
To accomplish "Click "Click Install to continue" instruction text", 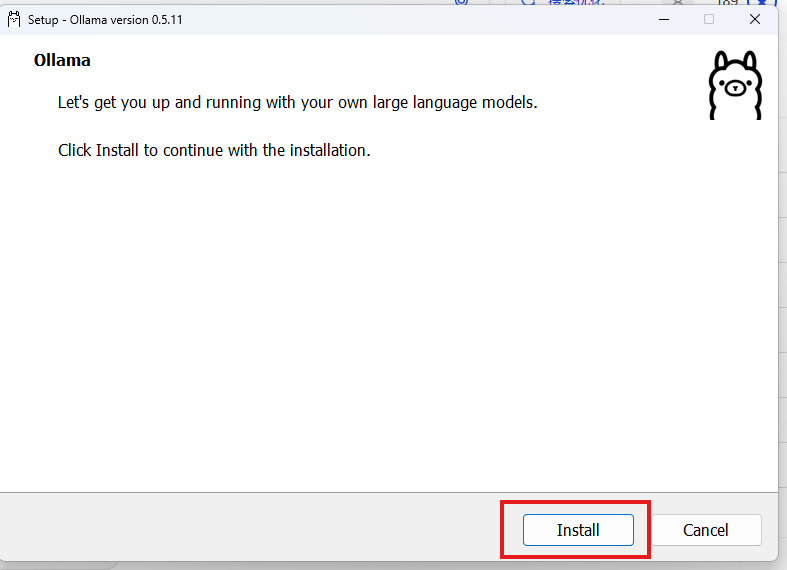I will (214, 151).
